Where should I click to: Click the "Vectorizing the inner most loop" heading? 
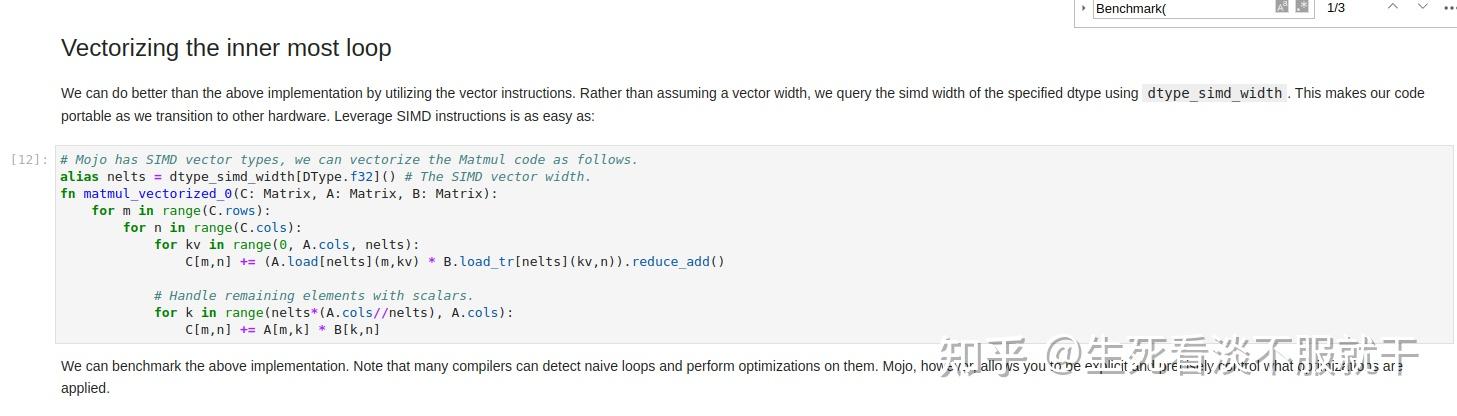(226, 48)
